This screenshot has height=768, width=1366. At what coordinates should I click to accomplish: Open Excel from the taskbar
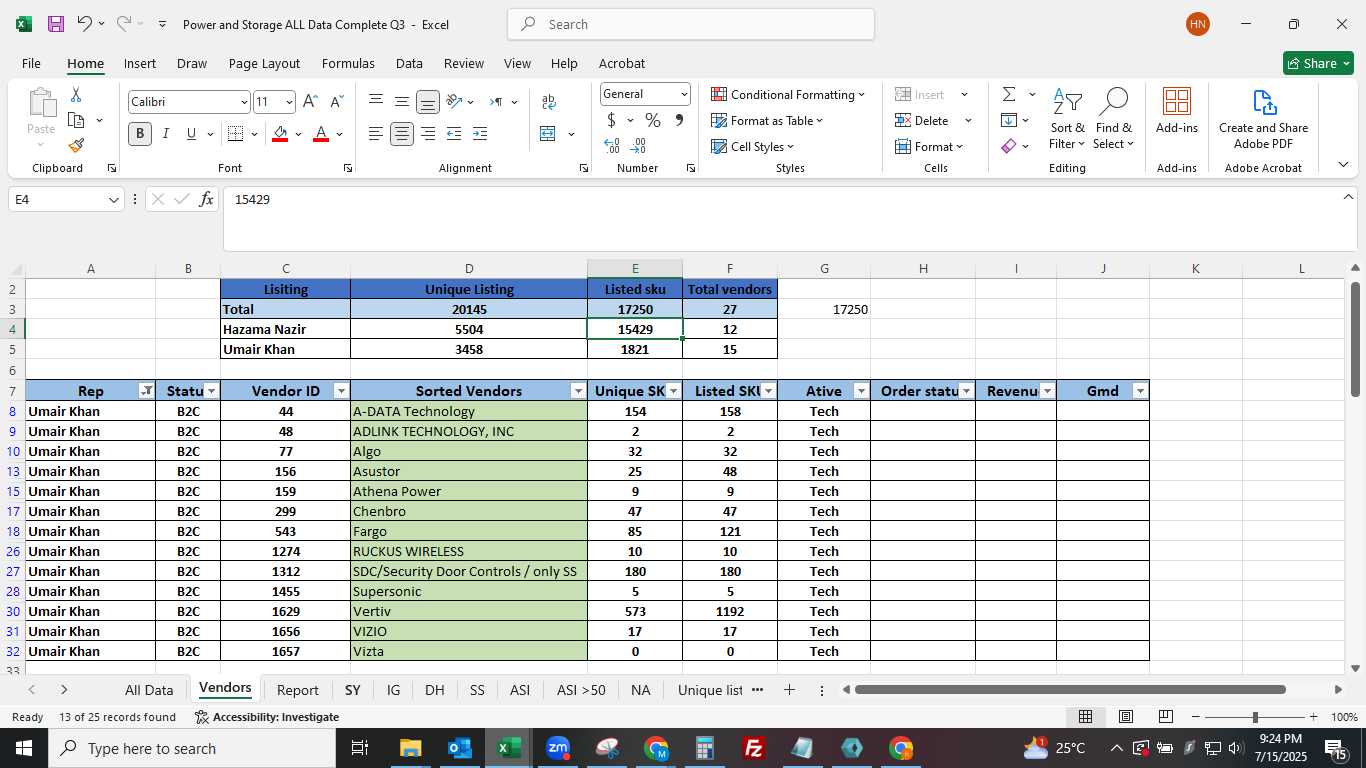(508, 748)
